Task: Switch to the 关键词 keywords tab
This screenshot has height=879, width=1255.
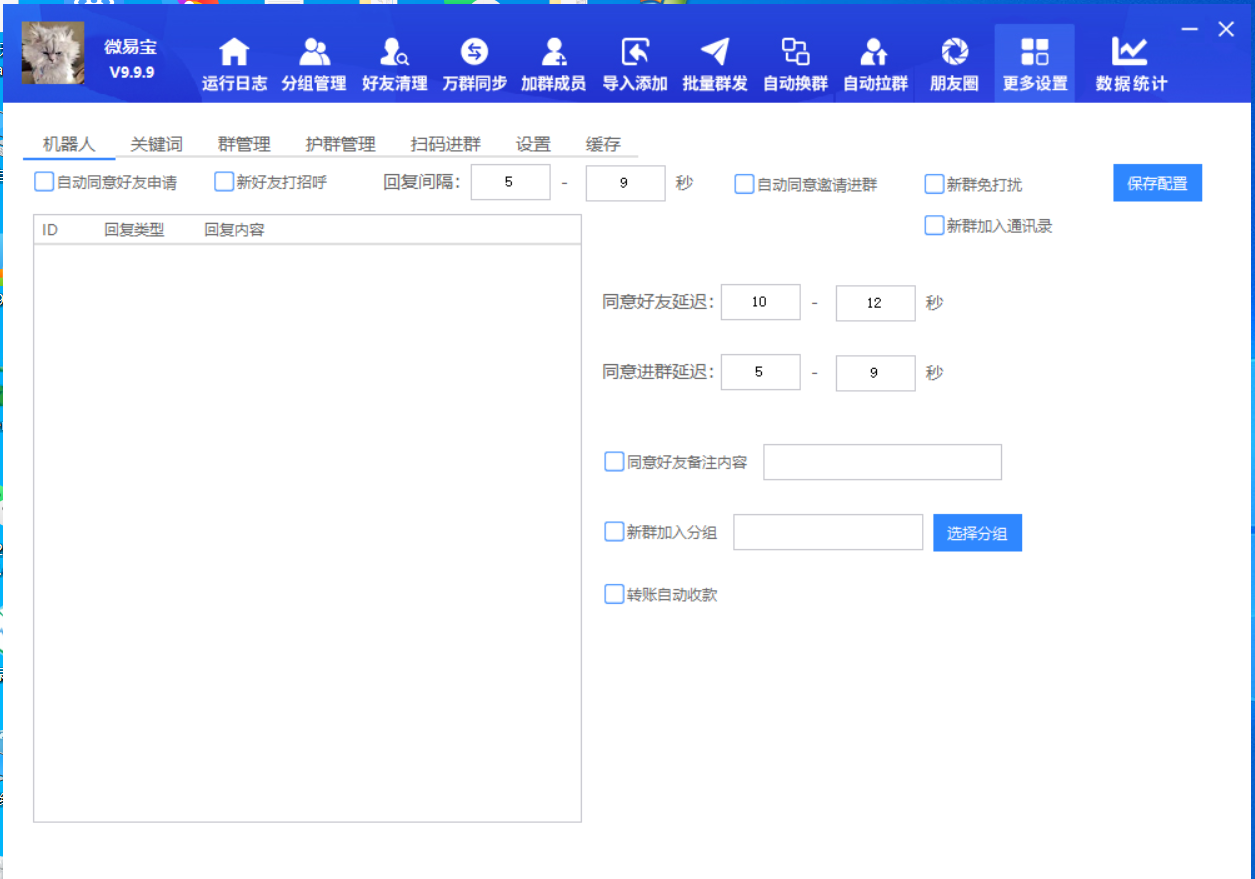Action: click(155, 143)
